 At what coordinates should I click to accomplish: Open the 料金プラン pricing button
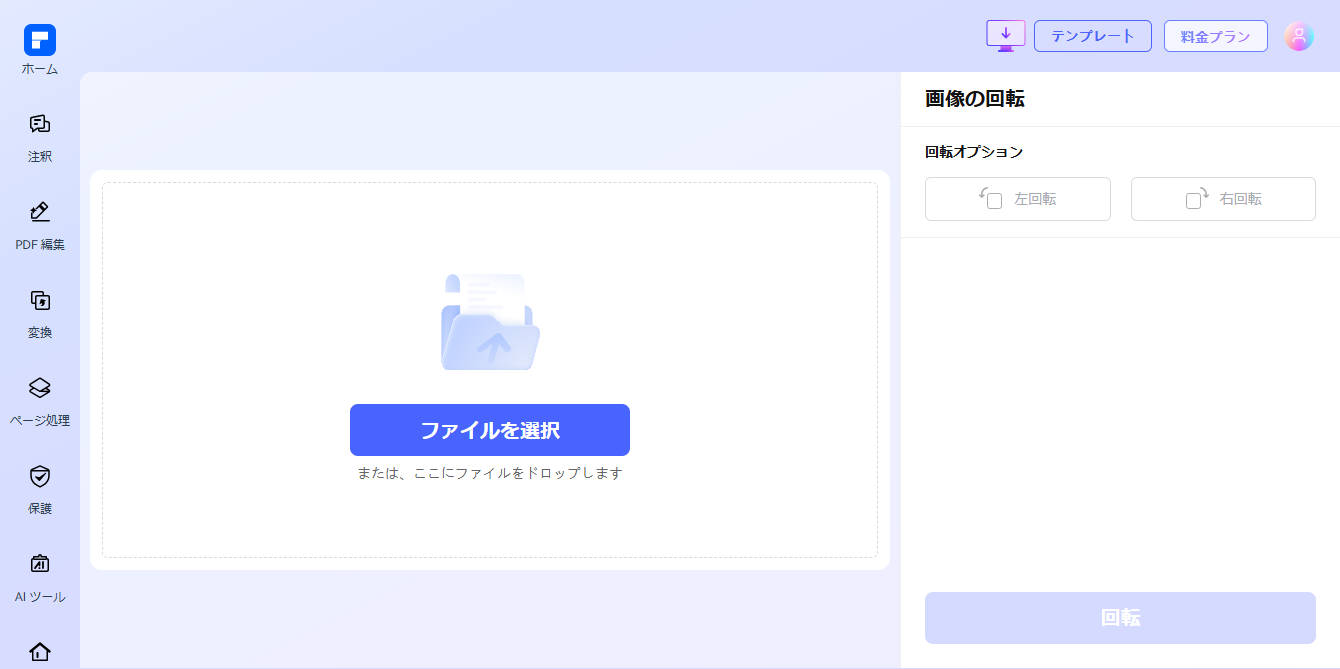point(1216,36)
